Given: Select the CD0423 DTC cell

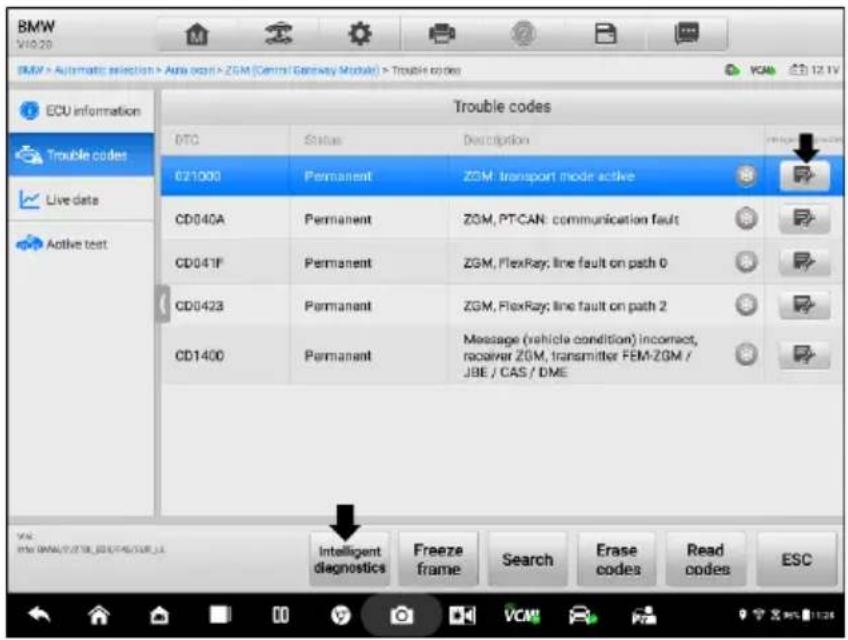Looking at the screenshot, I should click(x=225, y=306).
